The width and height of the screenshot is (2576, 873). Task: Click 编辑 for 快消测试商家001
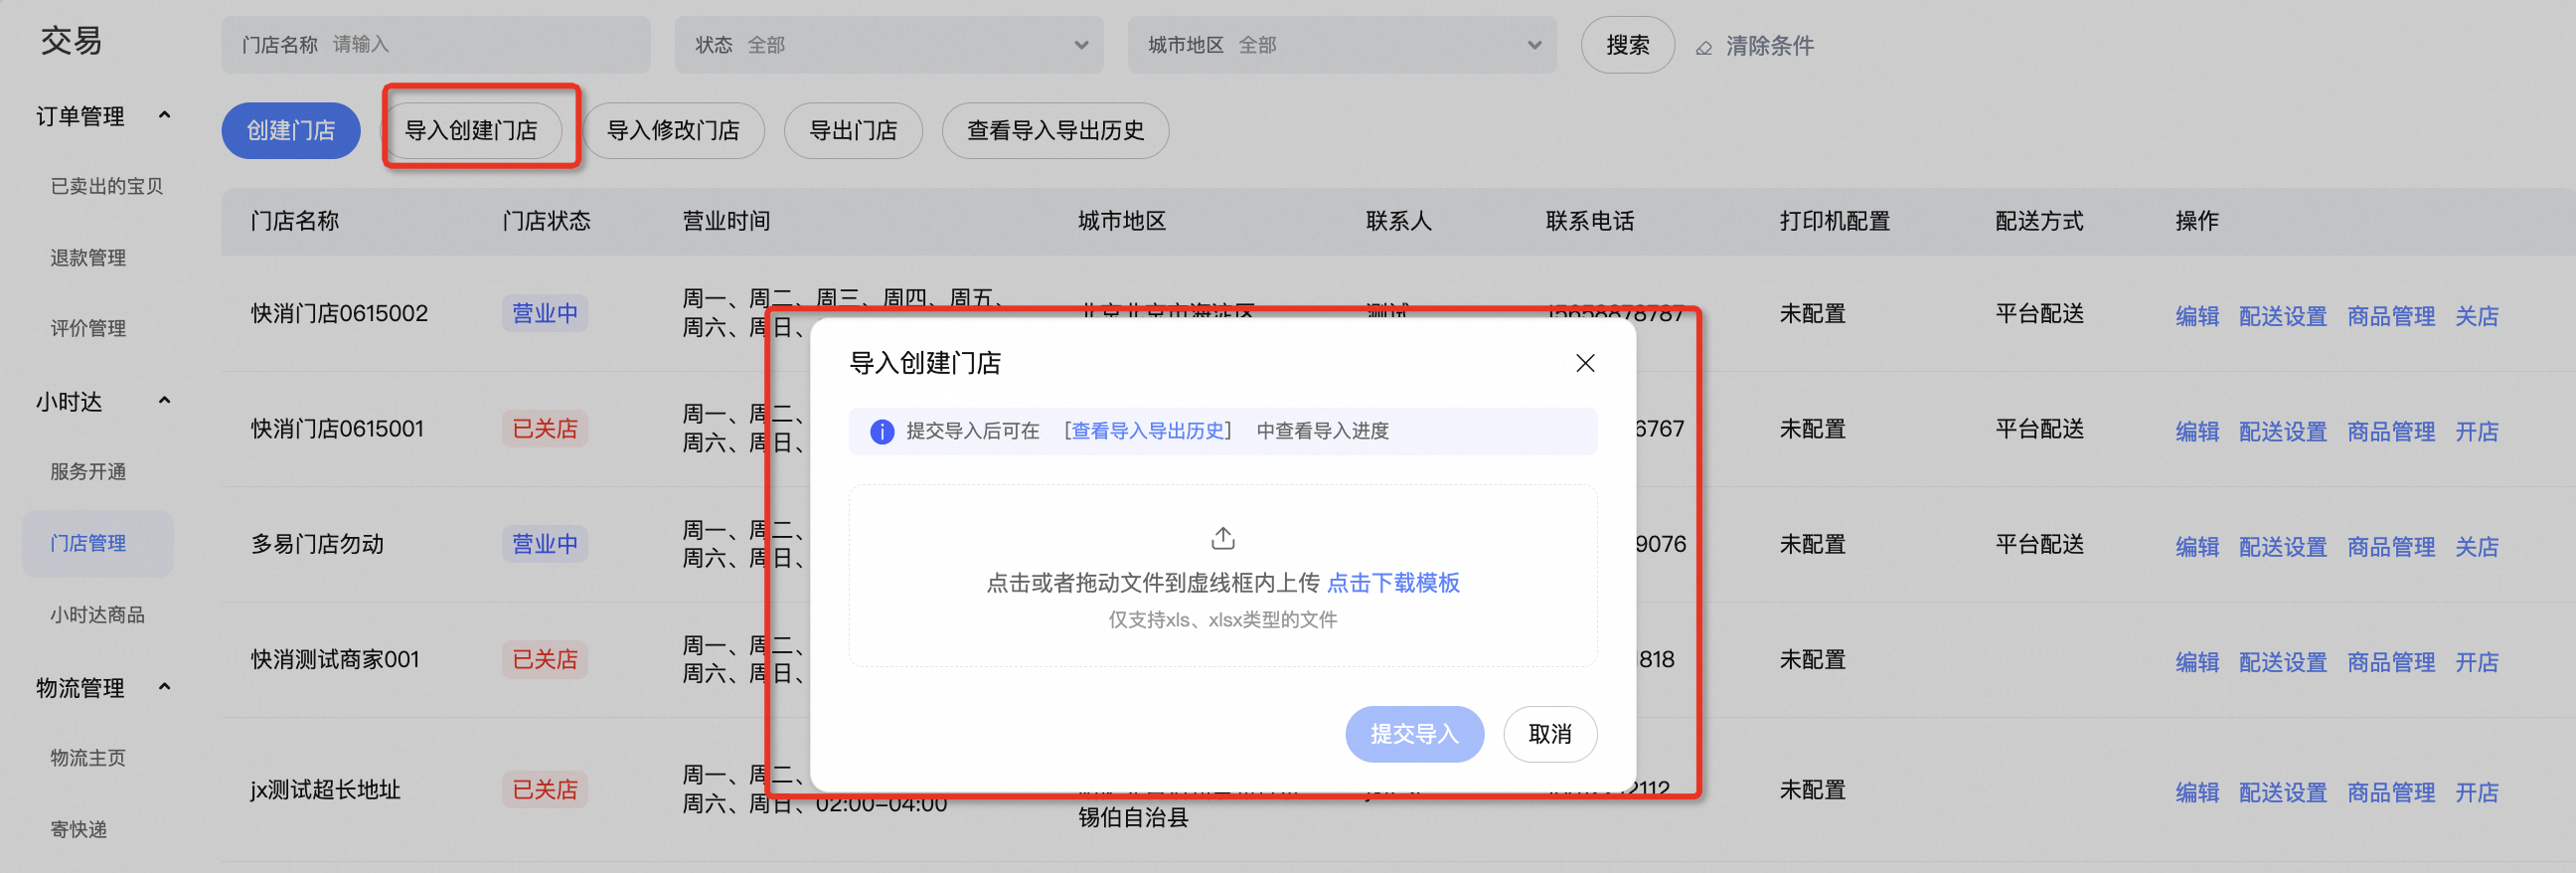pyautogui.click(x=2197, y=662)
